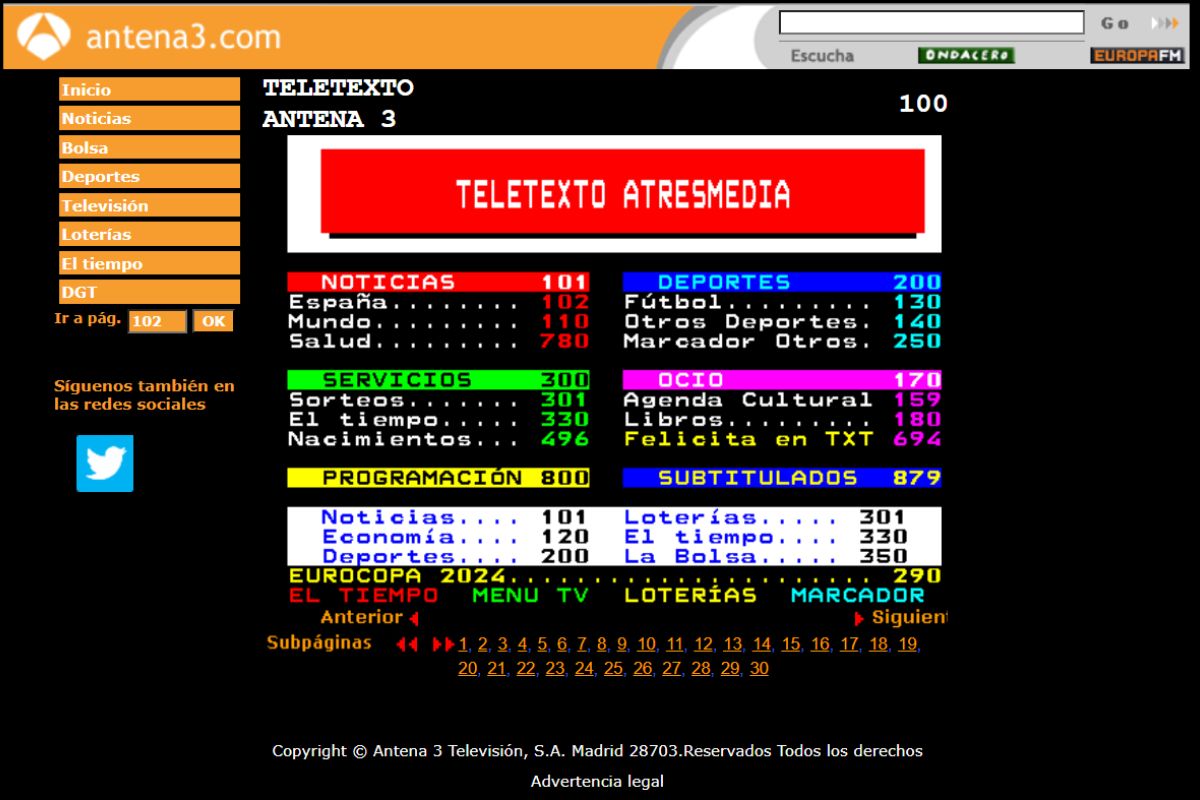Image resolution: width=1200 pixels, height=800 pixels.
Task: Open El tiempo in sidebar menu
Action: [149, 264]
